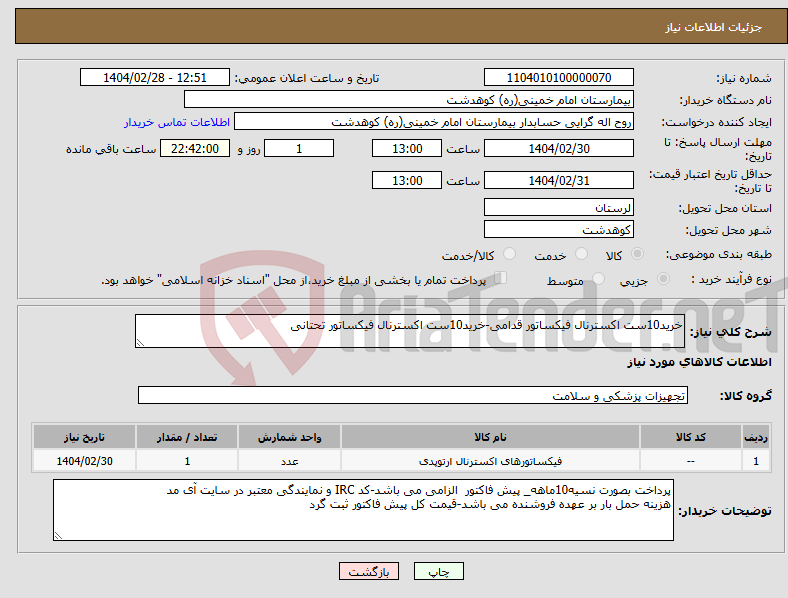Click the چاپ print button

[x=439, y=571]
